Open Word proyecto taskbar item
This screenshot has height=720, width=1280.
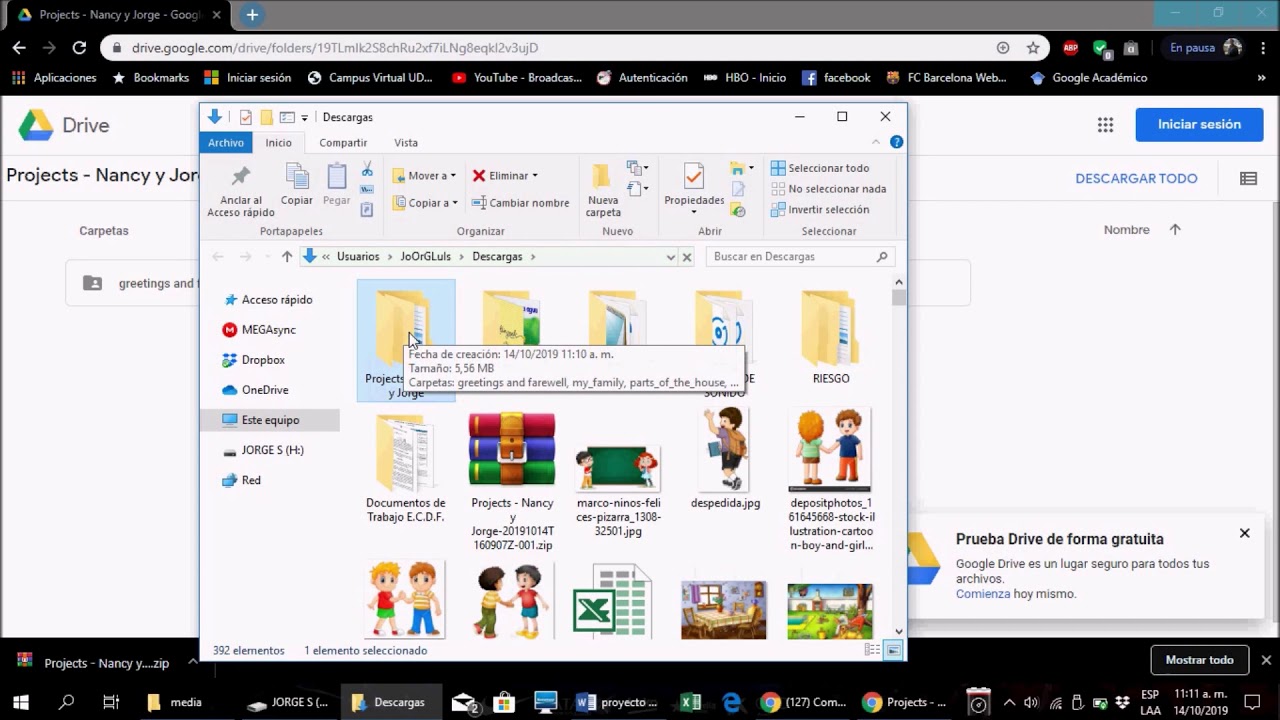tap(618, 702)
